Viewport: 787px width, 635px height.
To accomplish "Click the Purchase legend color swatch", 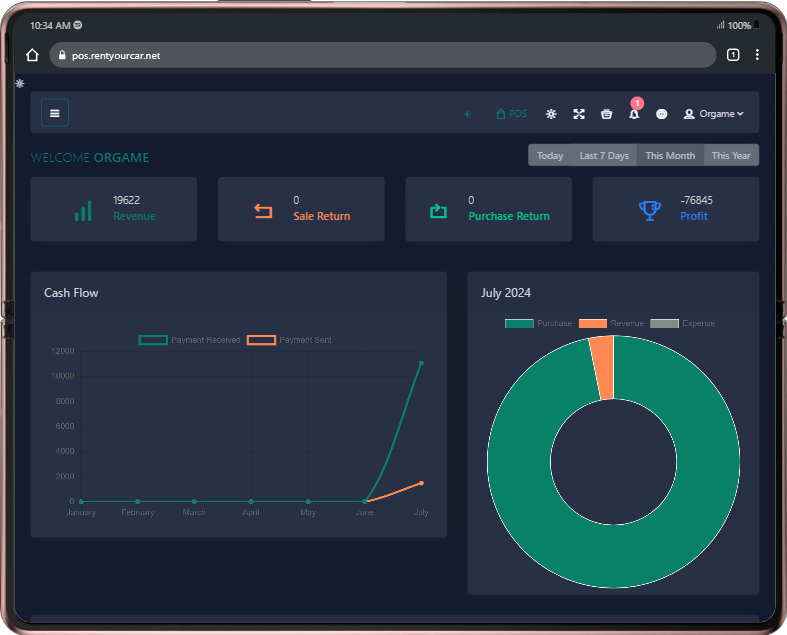I will tap(519, 323).
